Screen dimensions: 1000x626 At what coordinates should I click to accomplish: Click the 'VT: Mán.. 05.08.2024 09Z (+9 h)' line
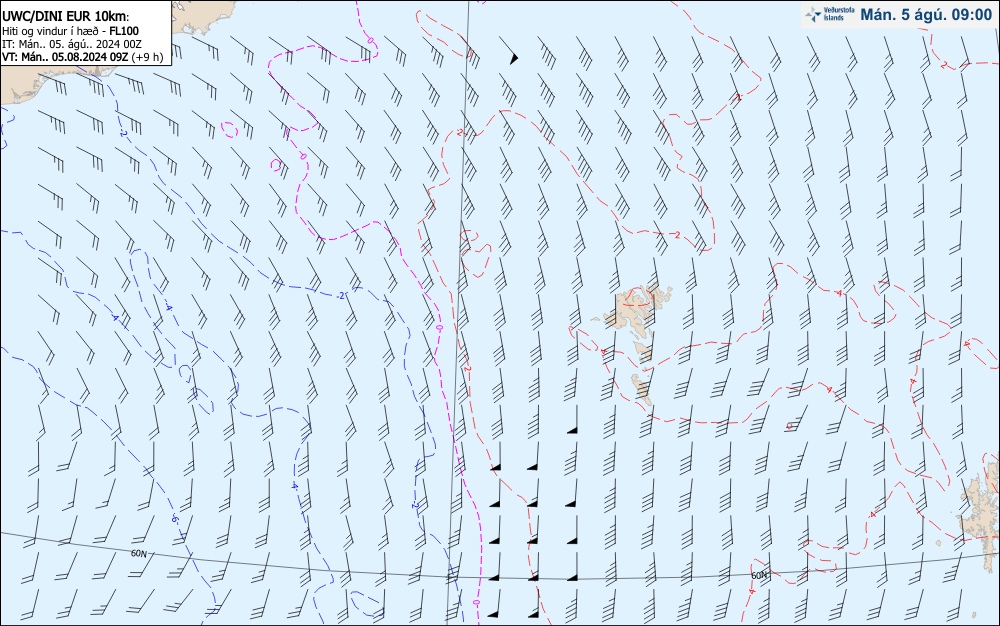[x=82, y=57]
